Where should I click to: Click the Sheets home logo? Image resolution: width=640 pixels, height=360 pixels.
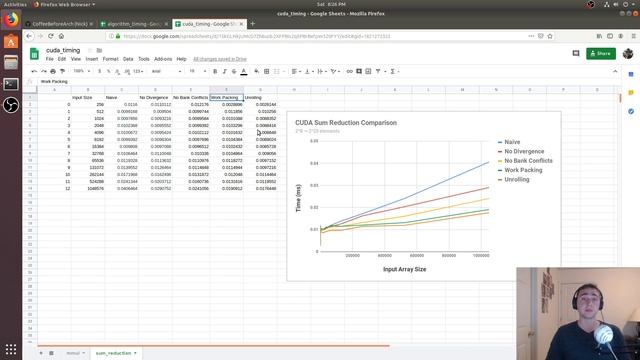click(x=34, y=54)
